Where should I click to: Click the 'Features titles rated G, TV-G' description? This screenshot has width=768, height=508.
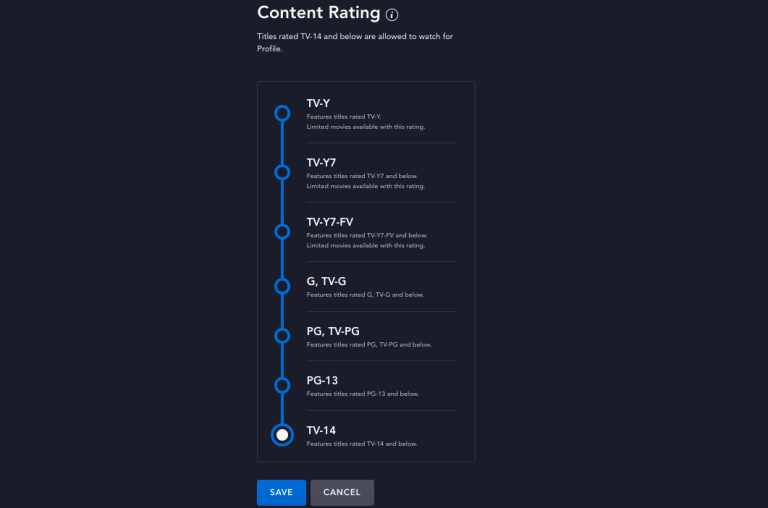(365, 295)
